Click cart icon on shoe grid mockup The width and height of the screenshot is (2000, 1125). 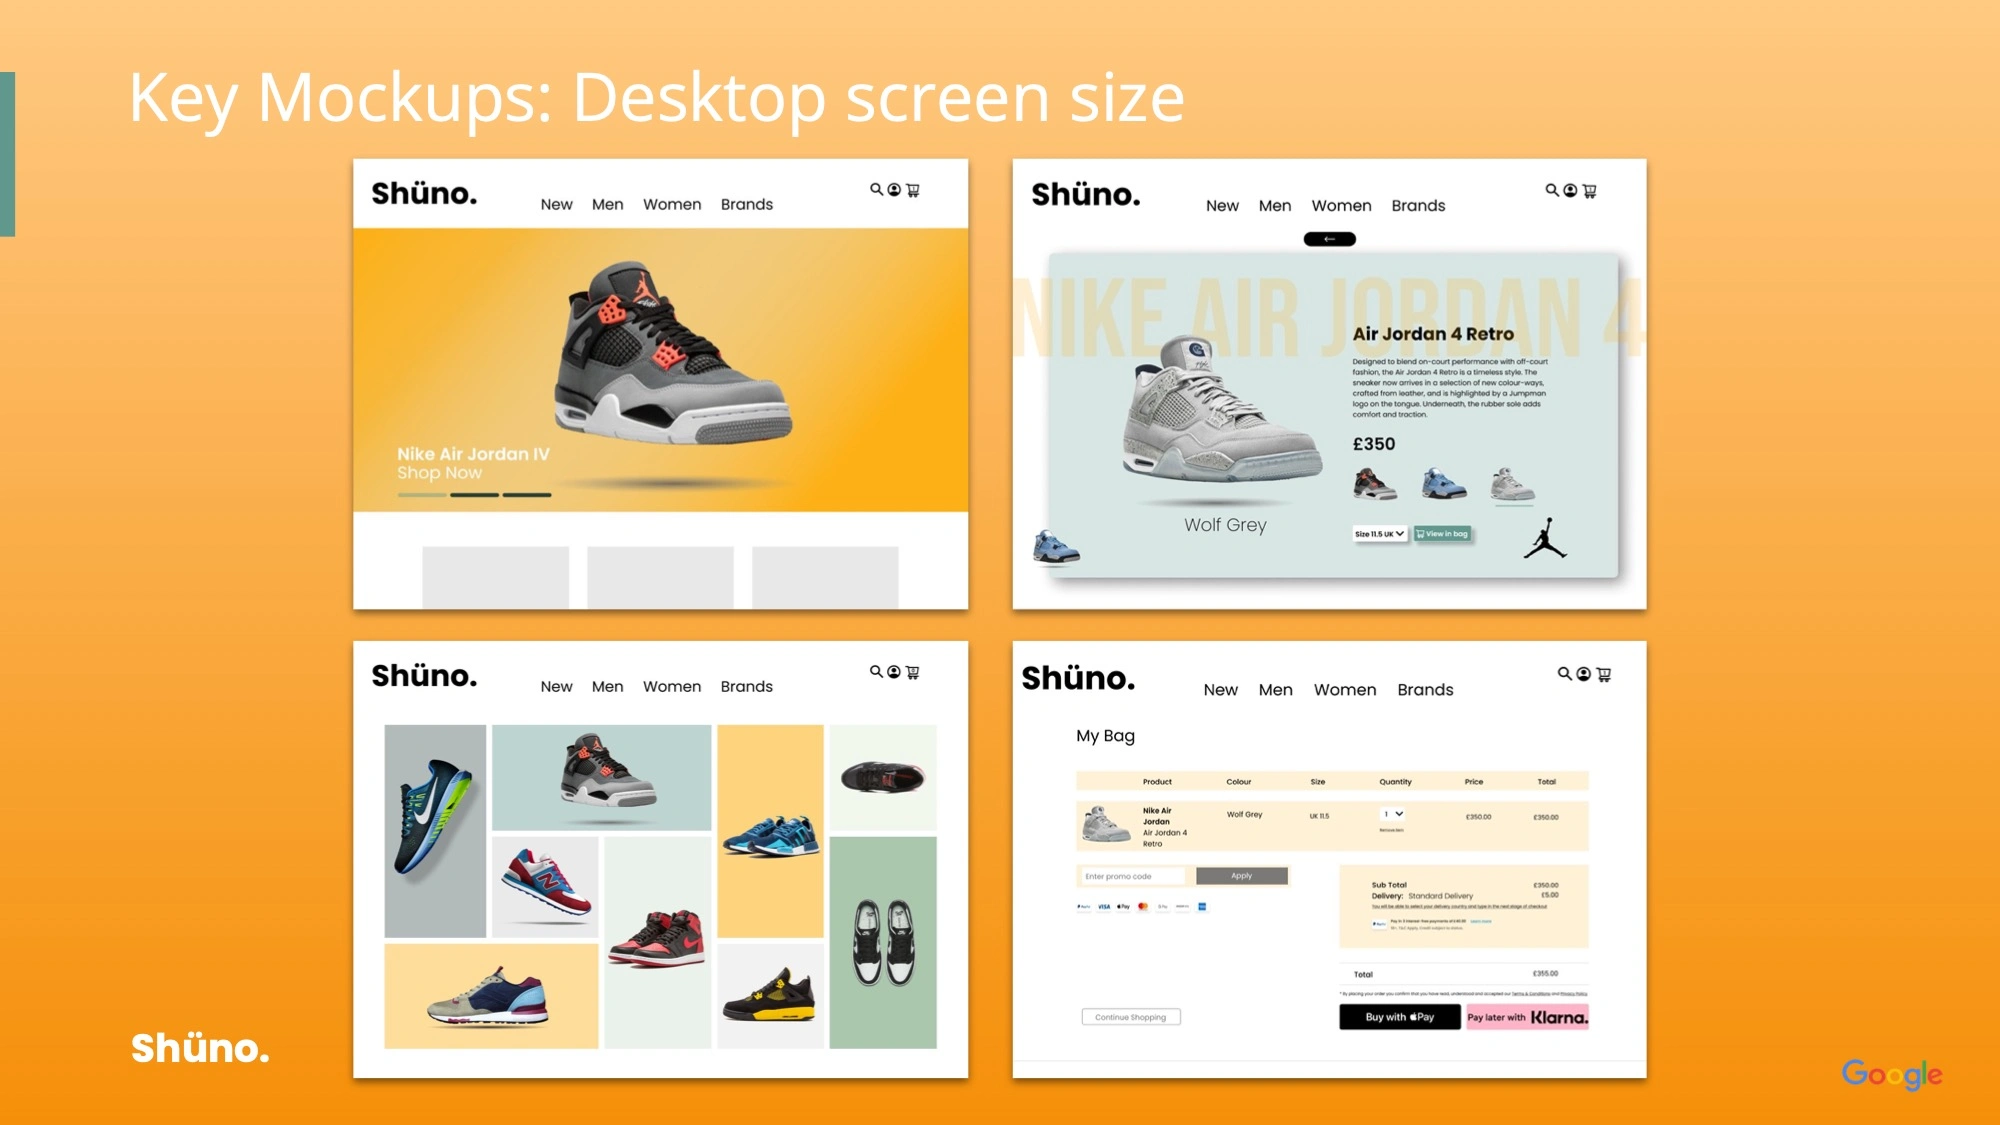912,673
